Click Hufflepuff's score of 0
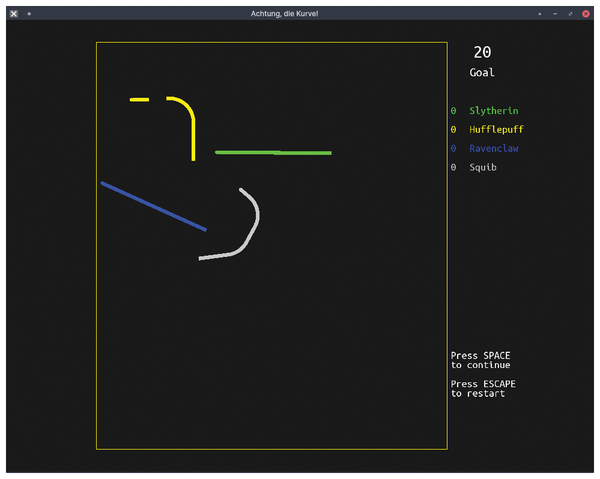The height and width of the screenshot is (479, 600). (x=453, y=130)
